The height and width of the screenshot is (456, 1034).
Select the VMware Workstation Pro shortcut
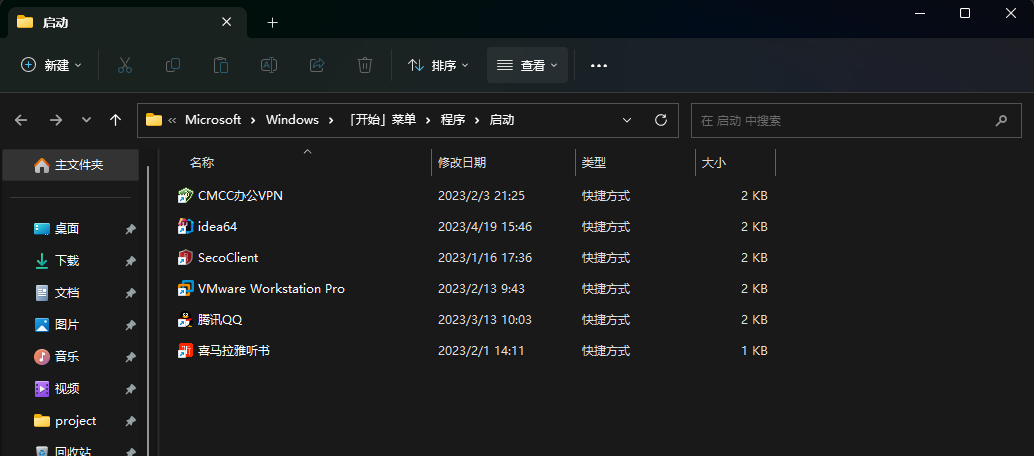pos(271,289)
